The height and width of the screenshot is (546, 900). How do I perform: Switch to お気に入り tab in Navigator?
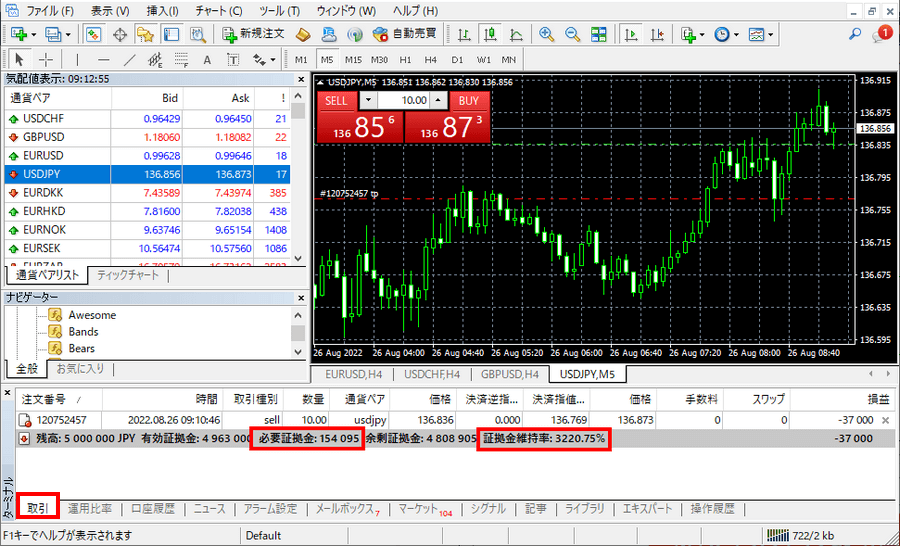80,369
